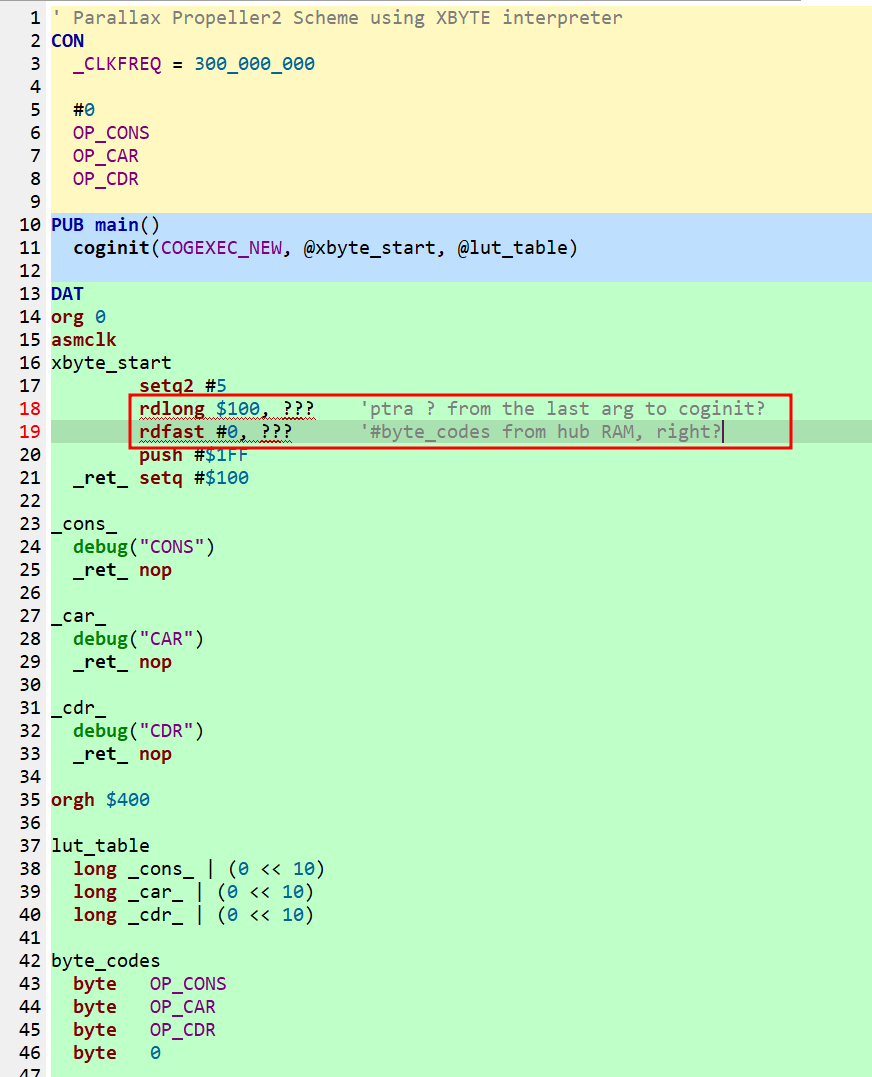This screenshot has height=1077, width=872.
Task: Click long _car_ table entry
Action: [x=194, y=892]
